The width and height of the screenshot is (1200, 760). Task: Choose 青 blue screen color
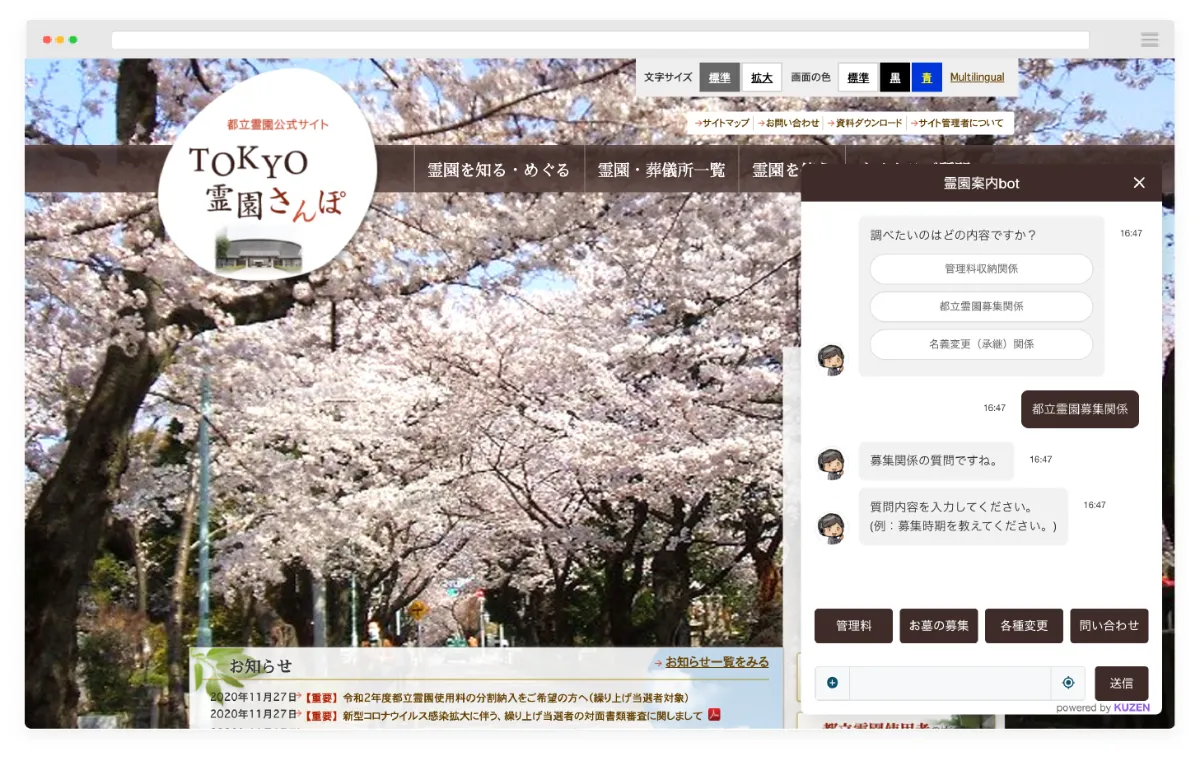[x=927, y=77]
